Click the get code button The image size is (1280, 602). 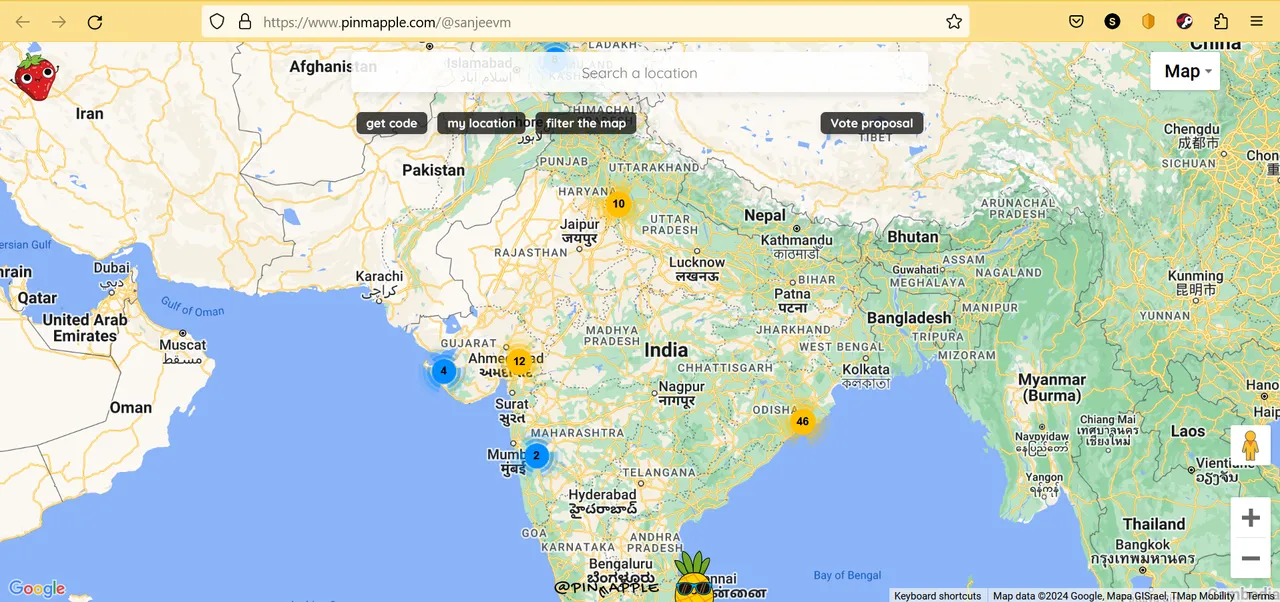392,123
